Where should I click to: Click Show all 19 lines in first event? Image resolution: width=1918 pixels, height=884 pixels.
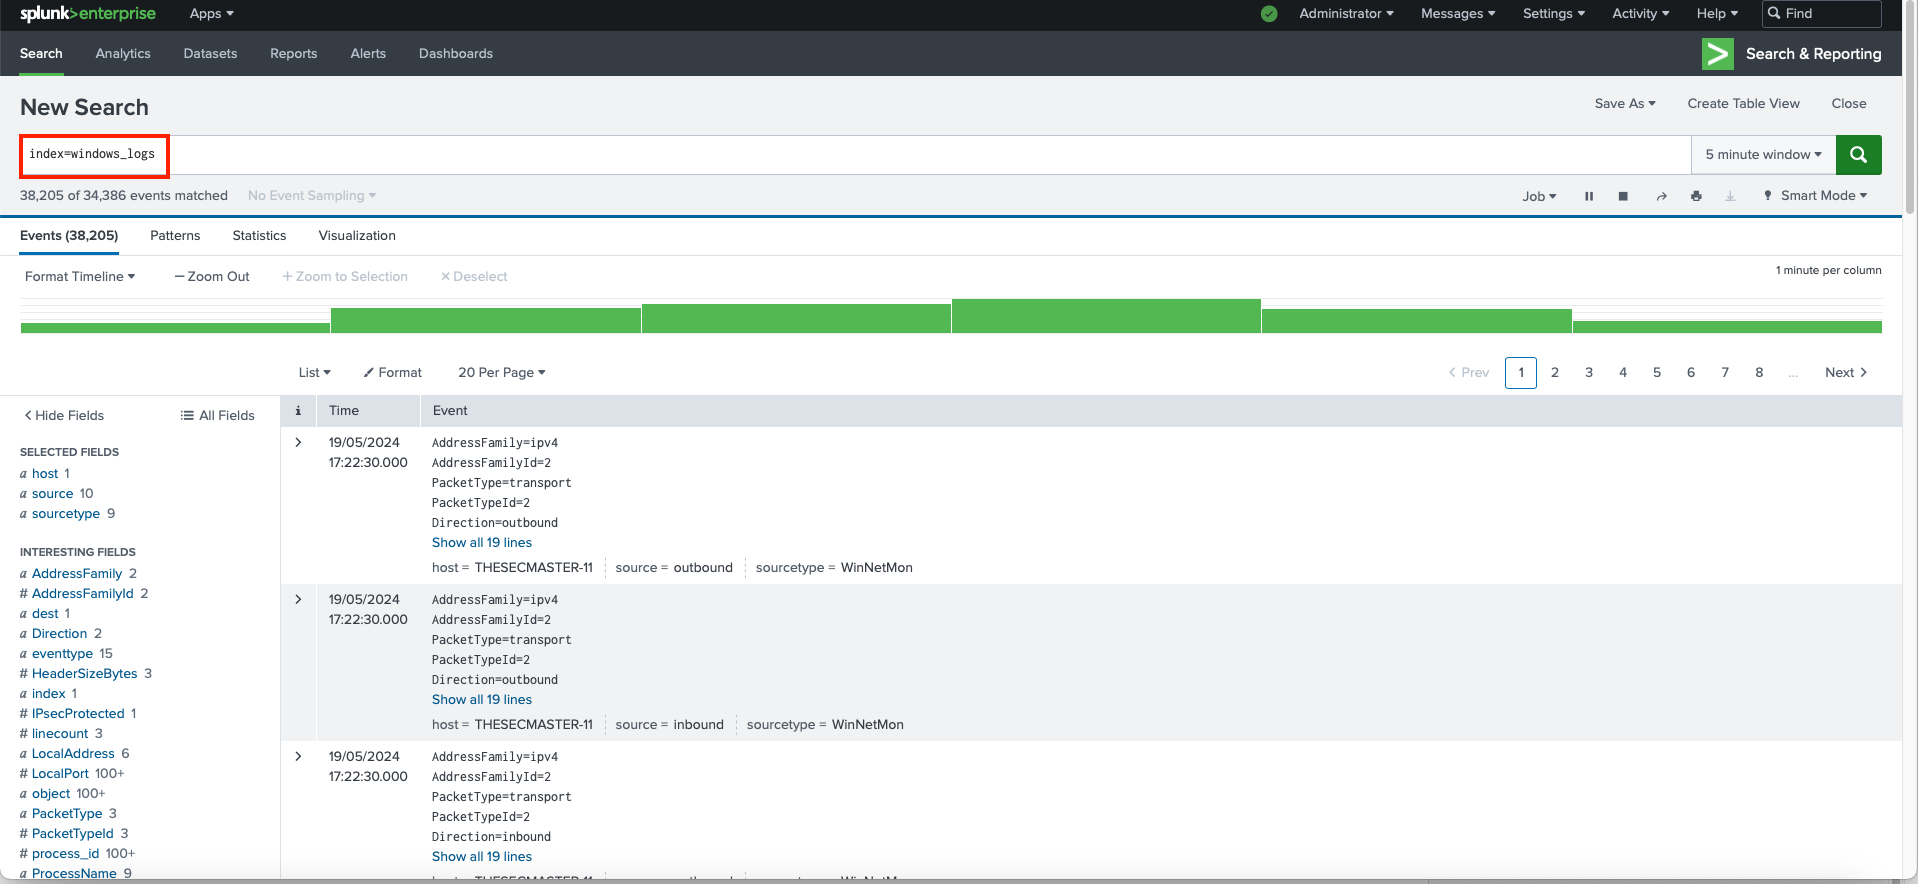pyautogui.click(x=482, y=543)
